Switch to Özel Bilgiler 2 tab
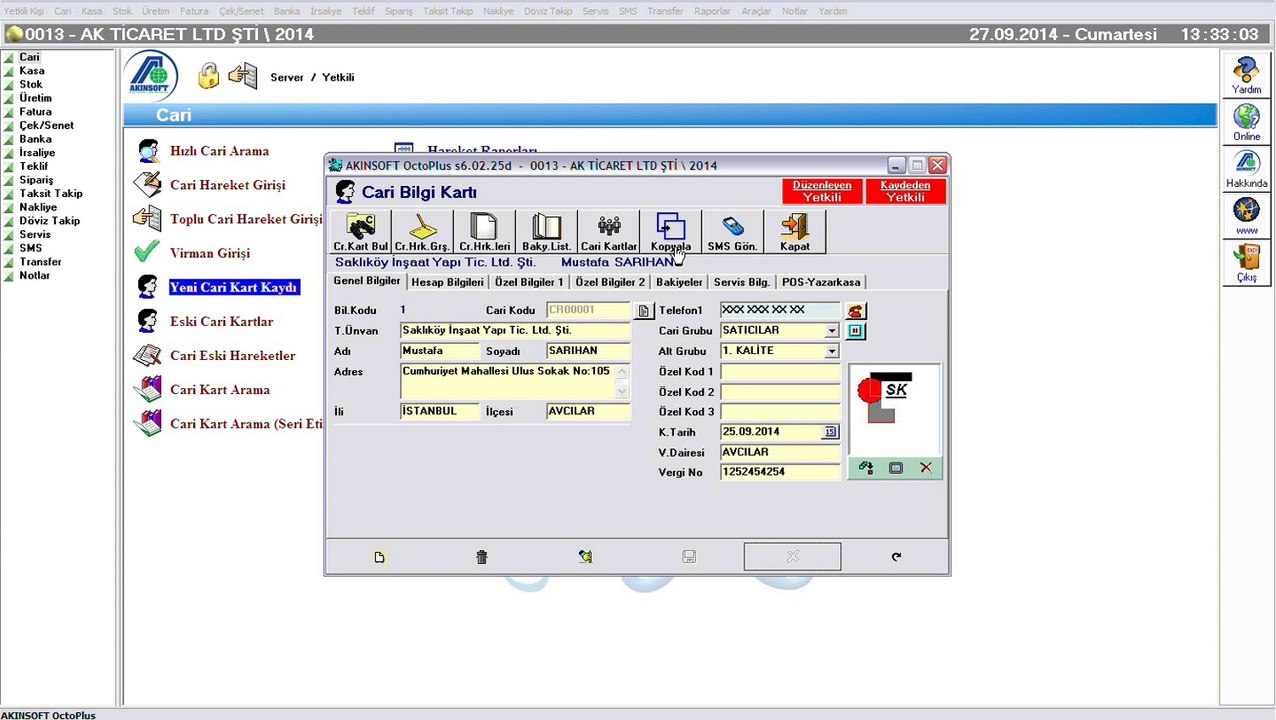1276x720 pixels. pos(610,282)
